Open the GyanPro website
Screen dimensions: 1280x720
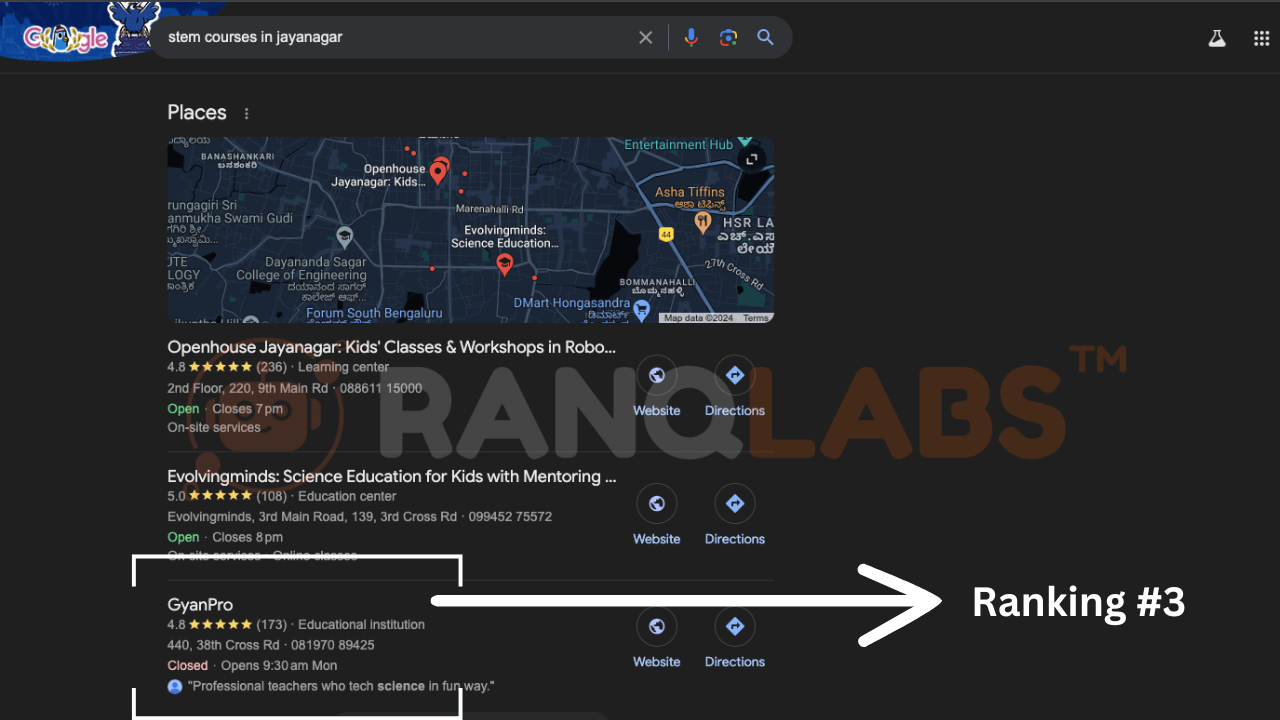click(656, 638)
